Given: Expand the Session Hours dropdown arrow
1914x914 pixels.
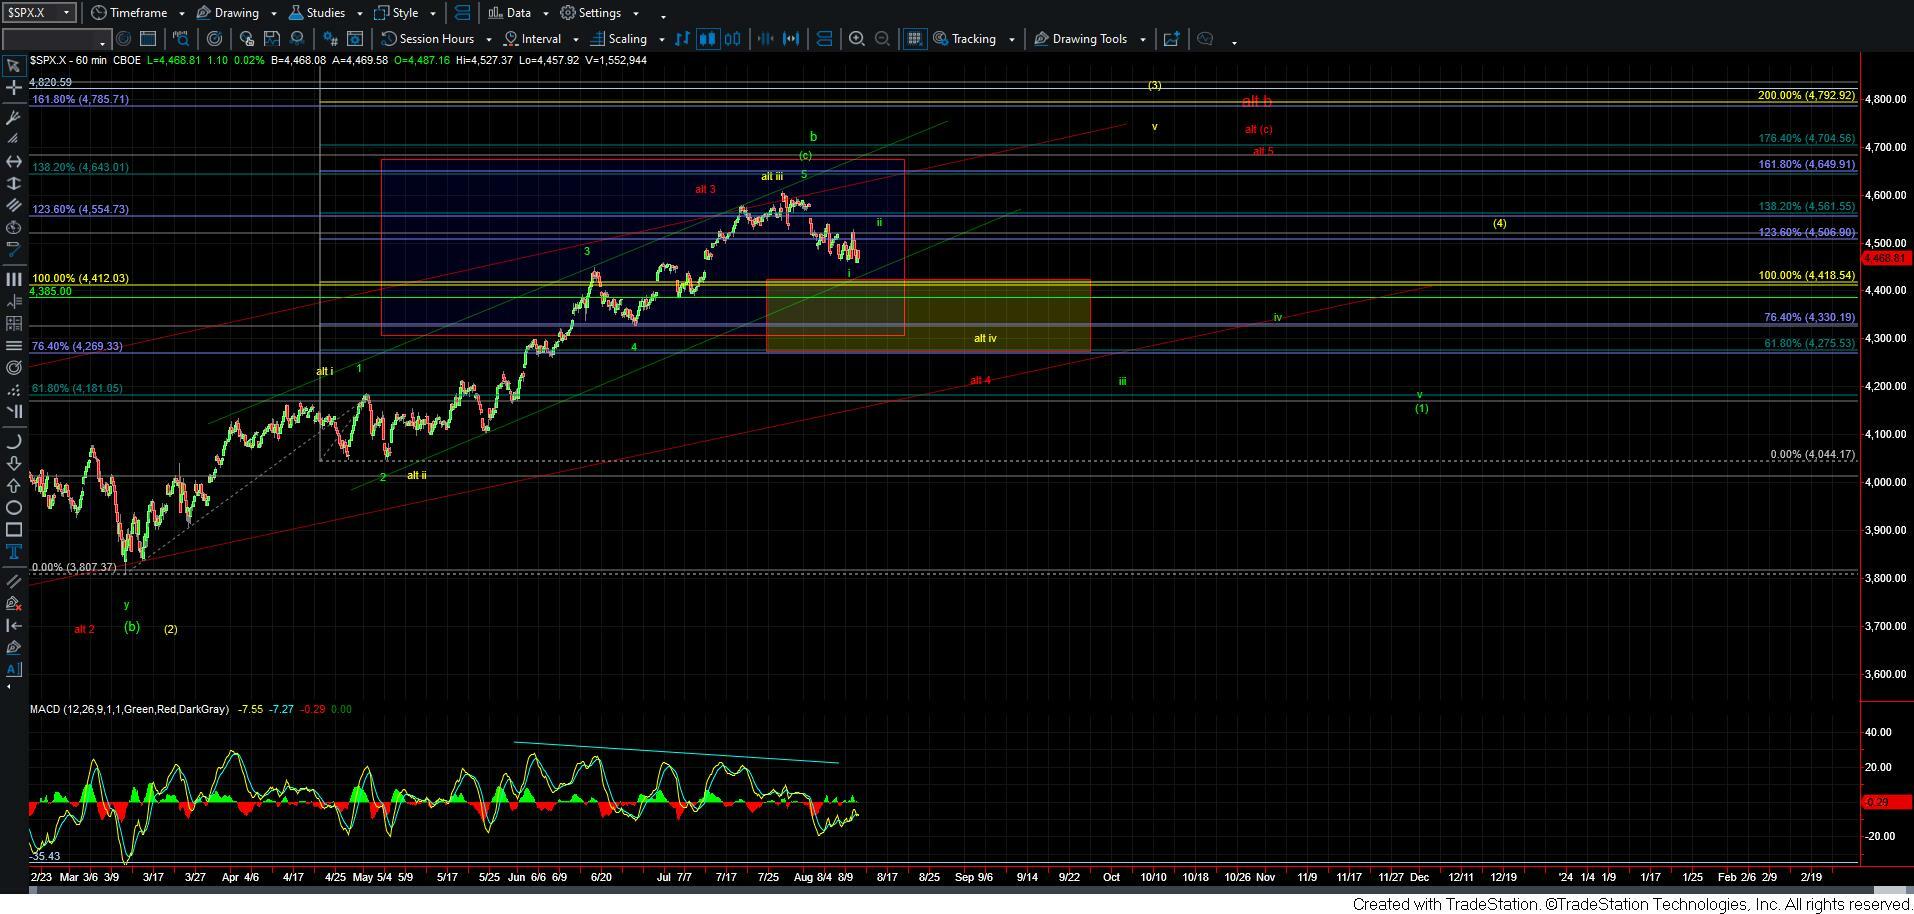Looking at the screenshot, I should [488, 40].
